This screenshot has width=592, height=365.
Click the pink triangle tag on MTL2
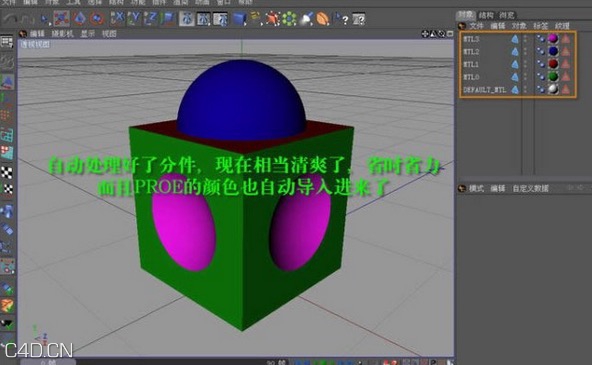click(x=566, y=51)
